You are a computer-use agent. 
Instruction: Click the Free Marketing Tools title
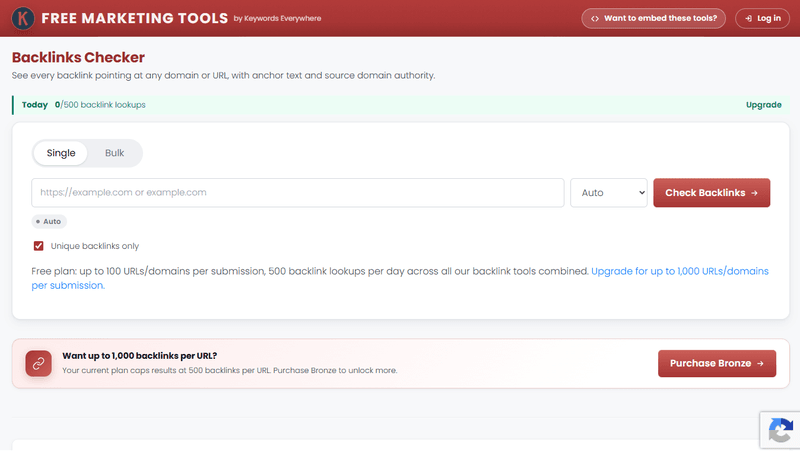click(x=135, y=18)
